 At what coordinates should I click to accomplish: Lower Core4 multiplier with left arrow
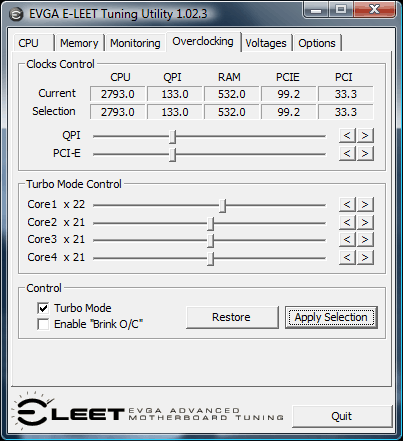pos(347,258)
